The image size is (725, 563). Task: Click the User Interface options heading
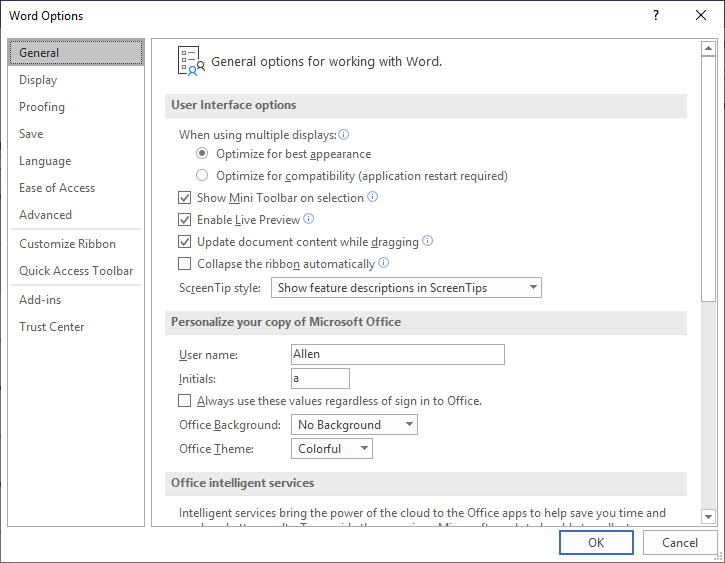233,105
